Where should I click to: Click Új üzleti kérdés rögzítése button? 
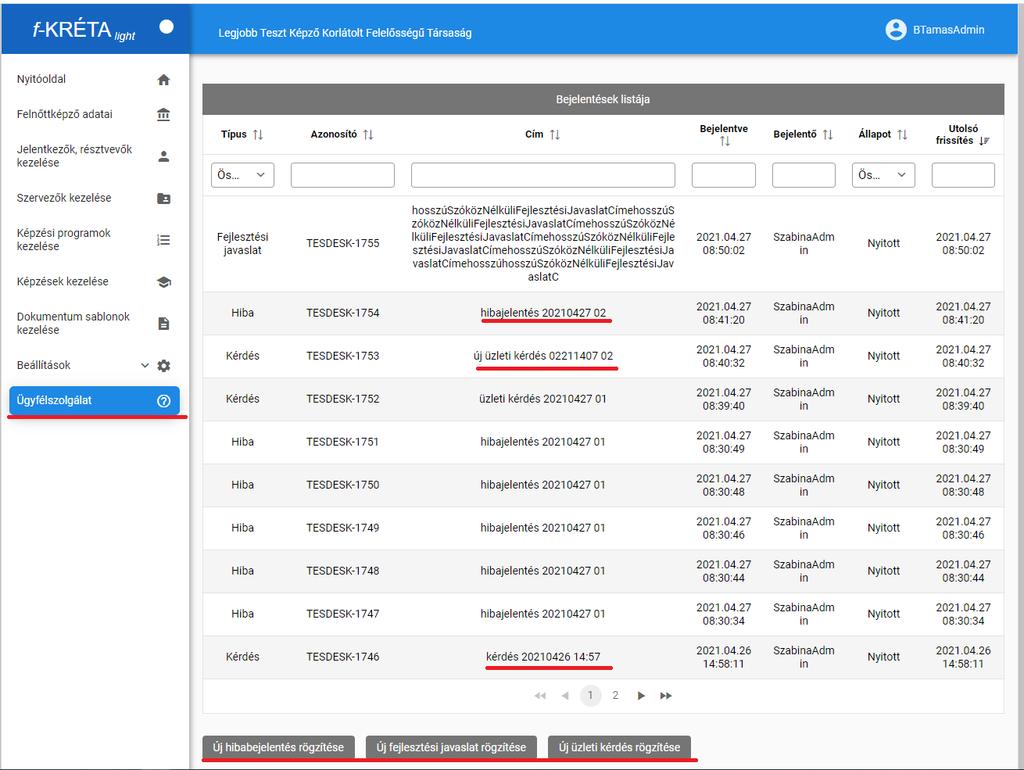pyautogui.click(x=619, y=747)
